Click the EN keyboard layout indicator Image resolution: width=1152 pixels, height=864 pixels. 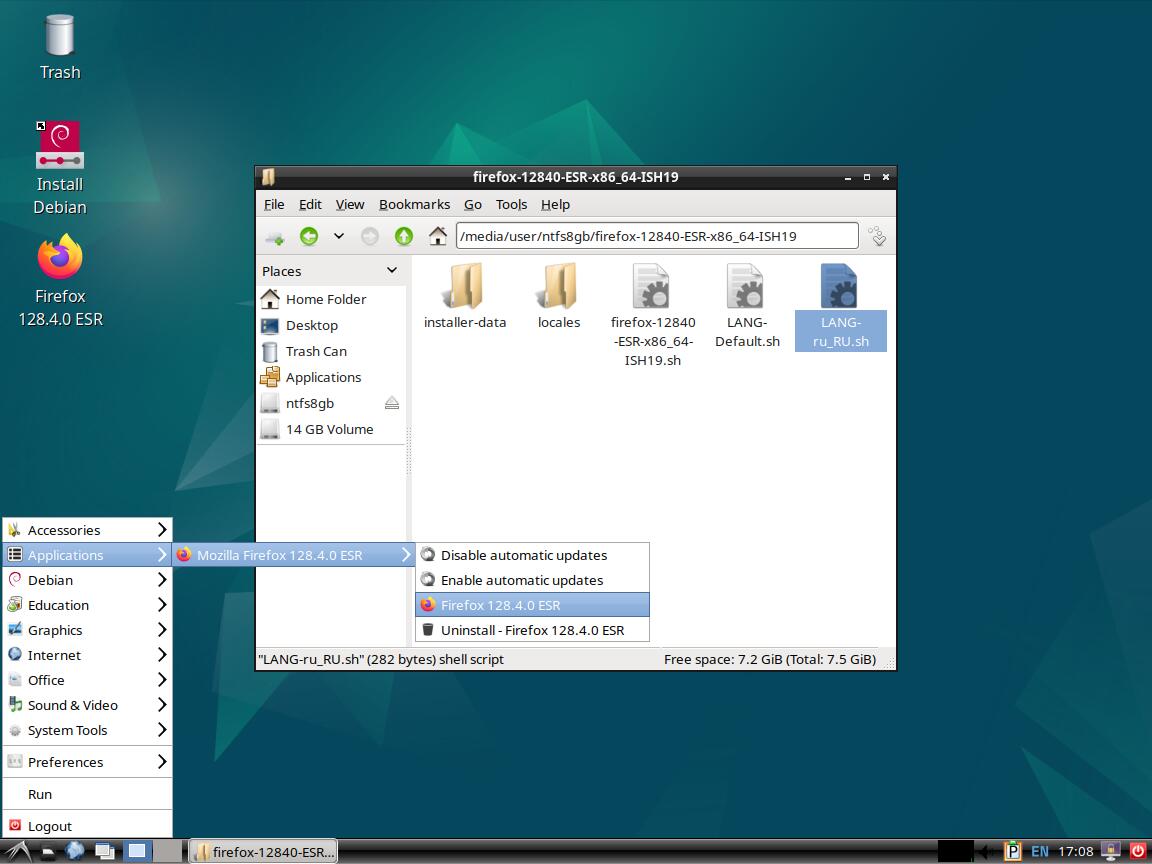pyautogui.click(x=1040, y=852)
